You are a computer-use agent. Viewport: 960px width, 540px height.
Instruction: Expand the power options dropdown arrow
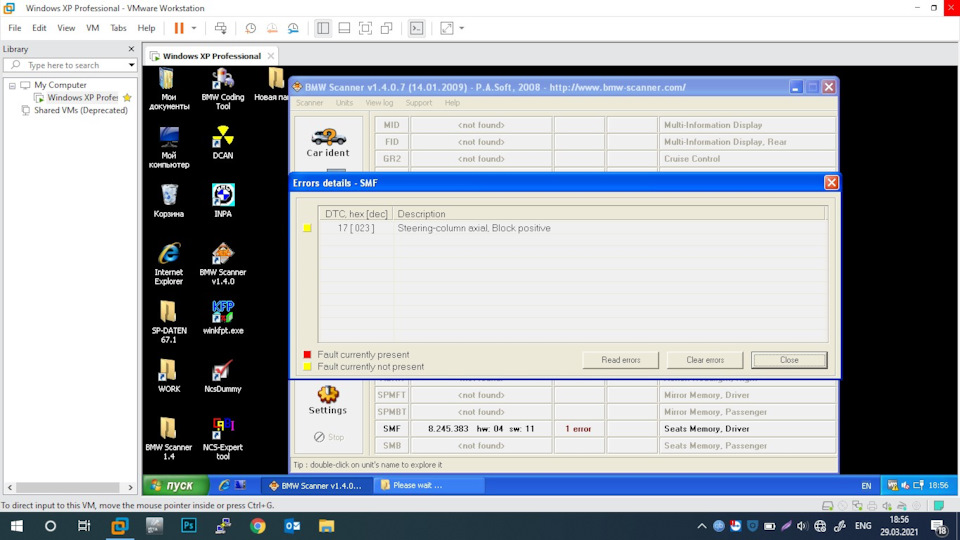194,28
